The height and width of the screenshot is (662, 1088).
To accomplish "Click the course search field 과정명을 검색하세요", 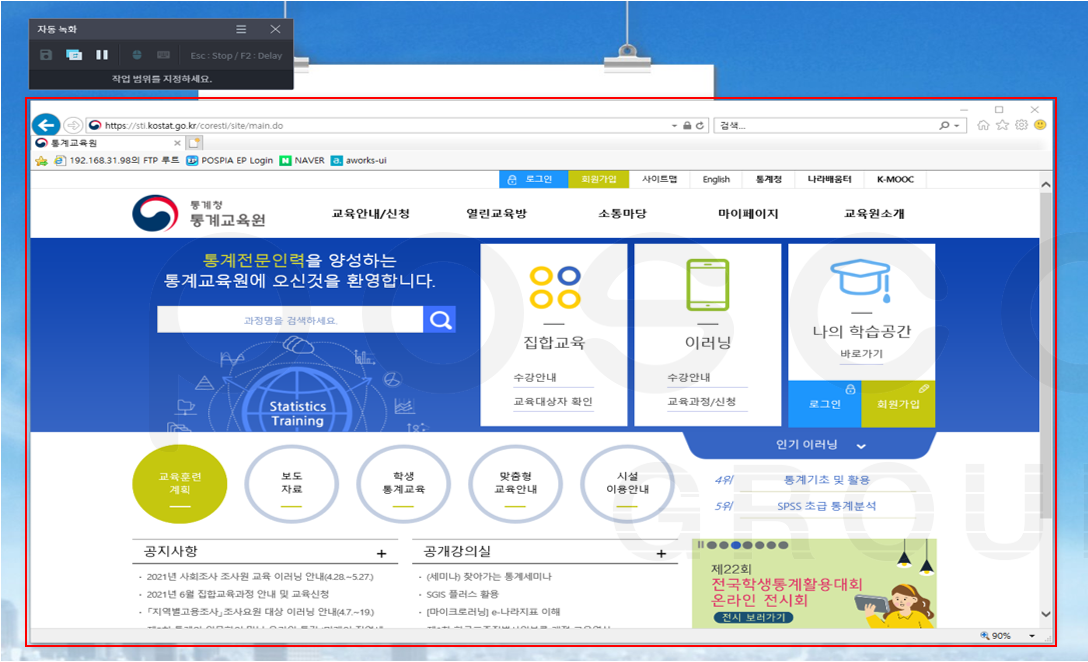I will point(290,320).
